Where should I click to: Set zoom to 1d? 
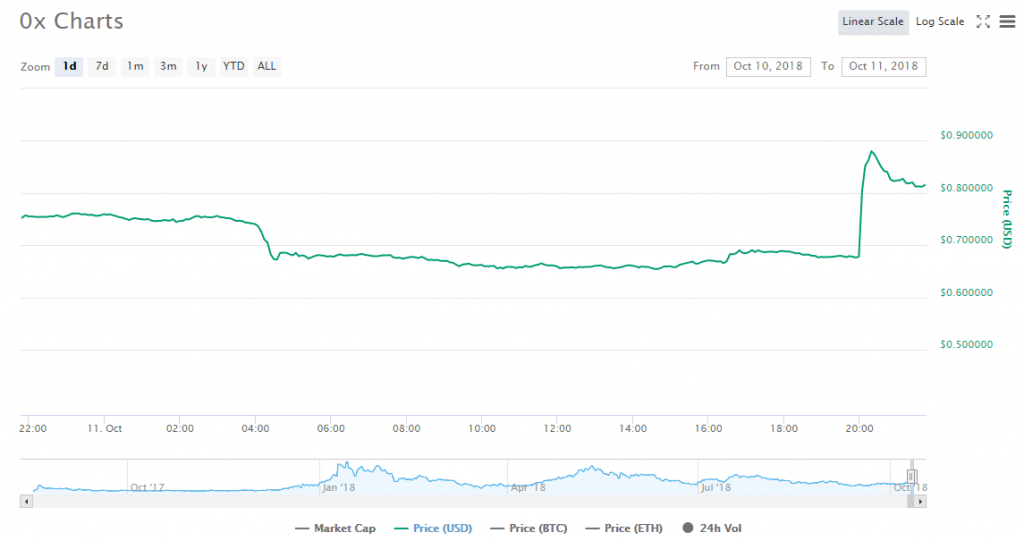pyautogui.click(x=69, y=66)
